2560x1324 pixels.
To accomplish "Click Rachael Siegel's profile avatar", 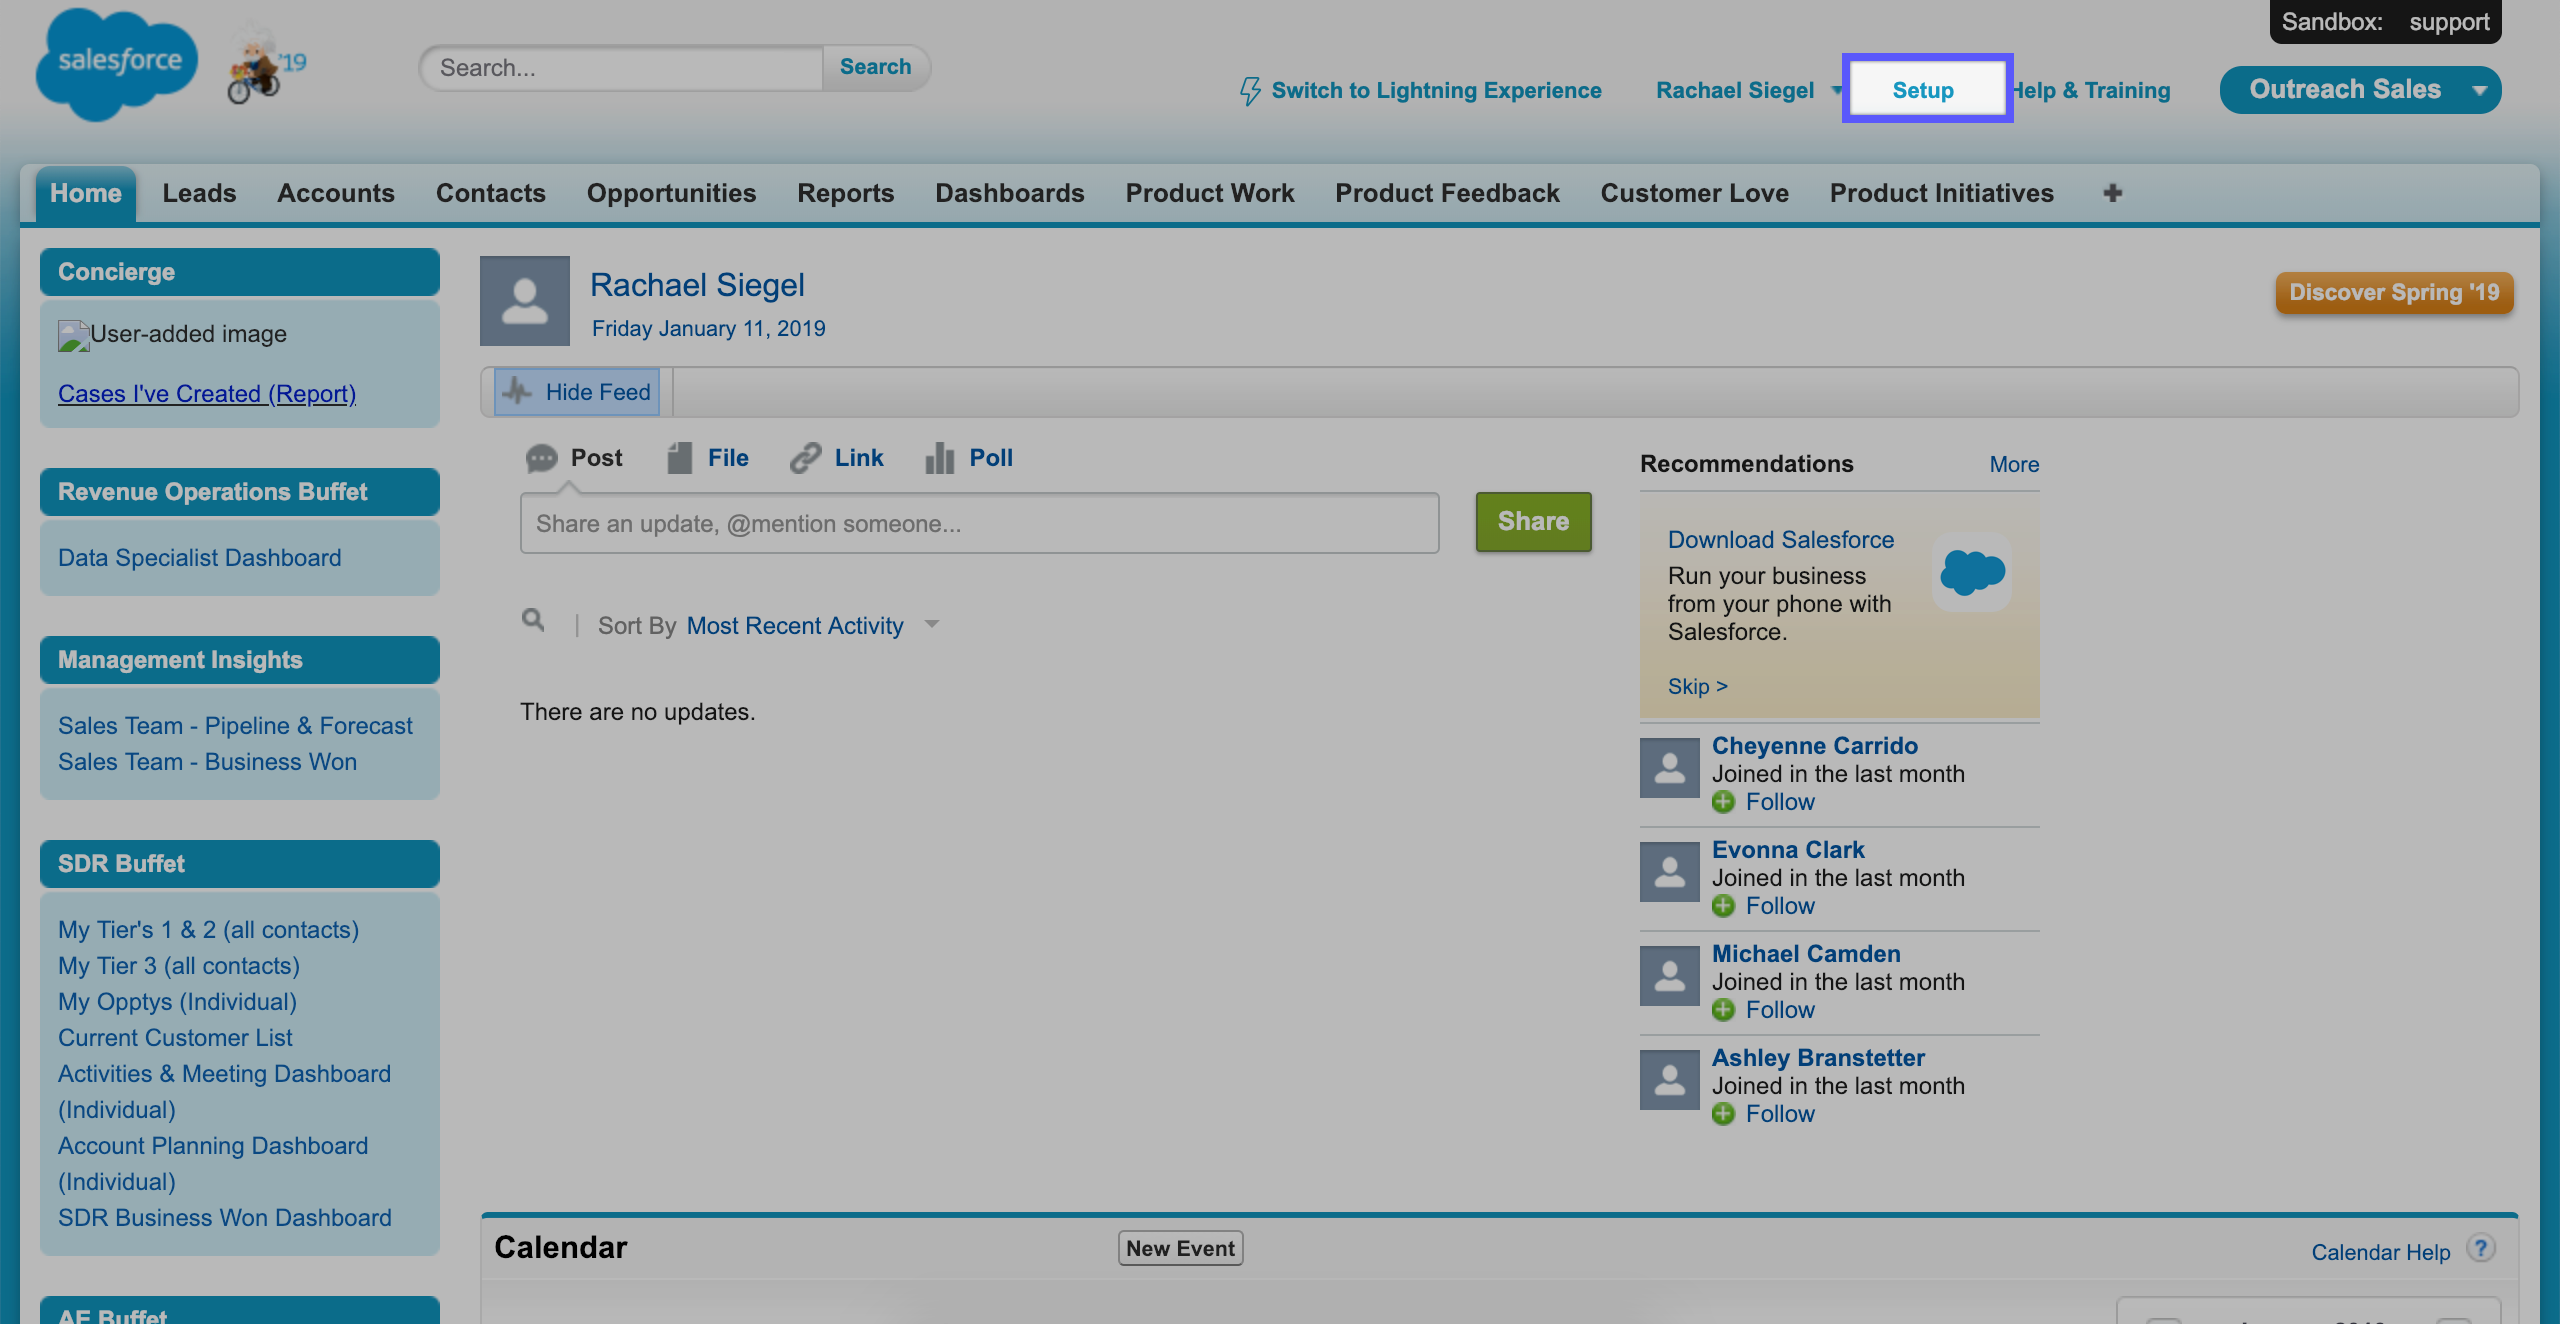I will (x=525, y=301).
